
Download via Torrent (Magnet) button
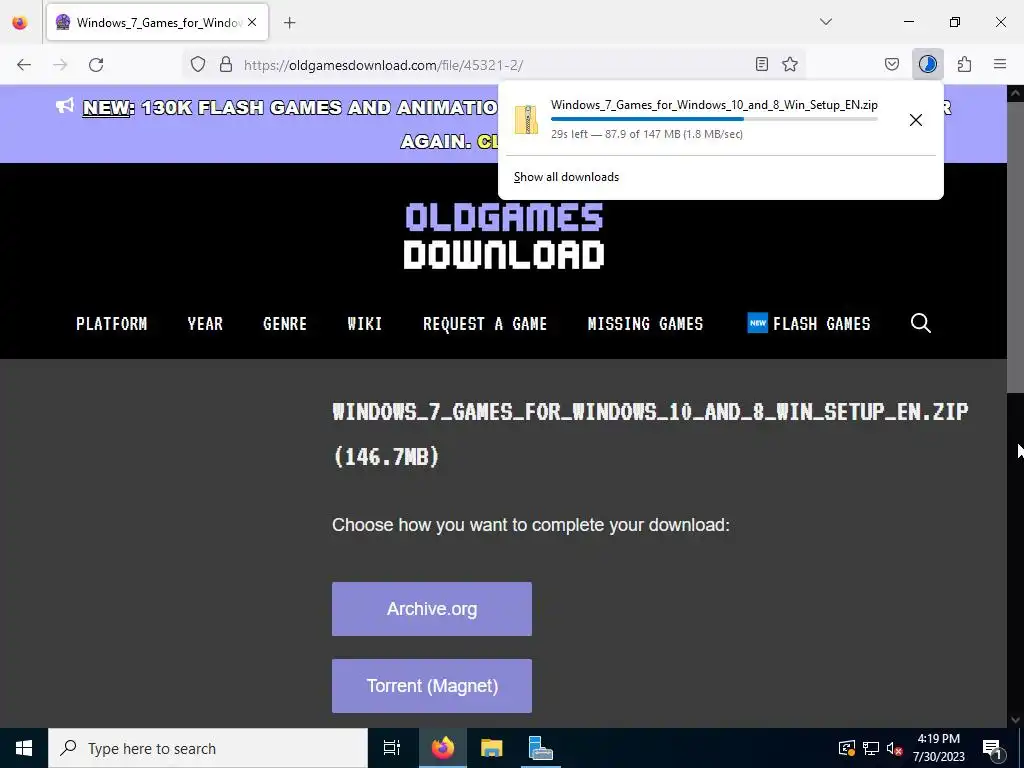click(x=432, y=686)
